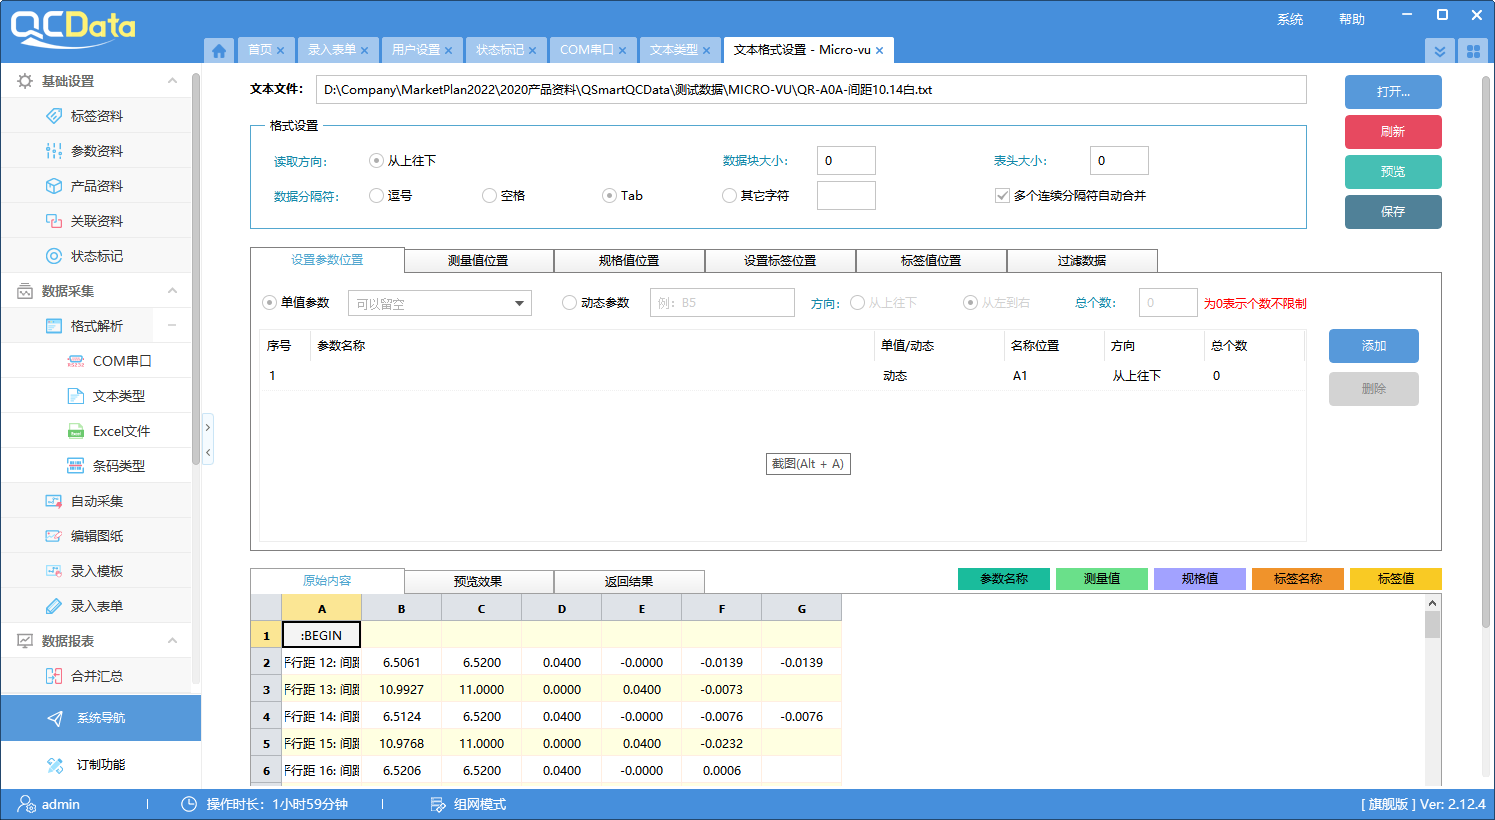Click the 打开... button

pyautogui.click(x=1392, y=92)
